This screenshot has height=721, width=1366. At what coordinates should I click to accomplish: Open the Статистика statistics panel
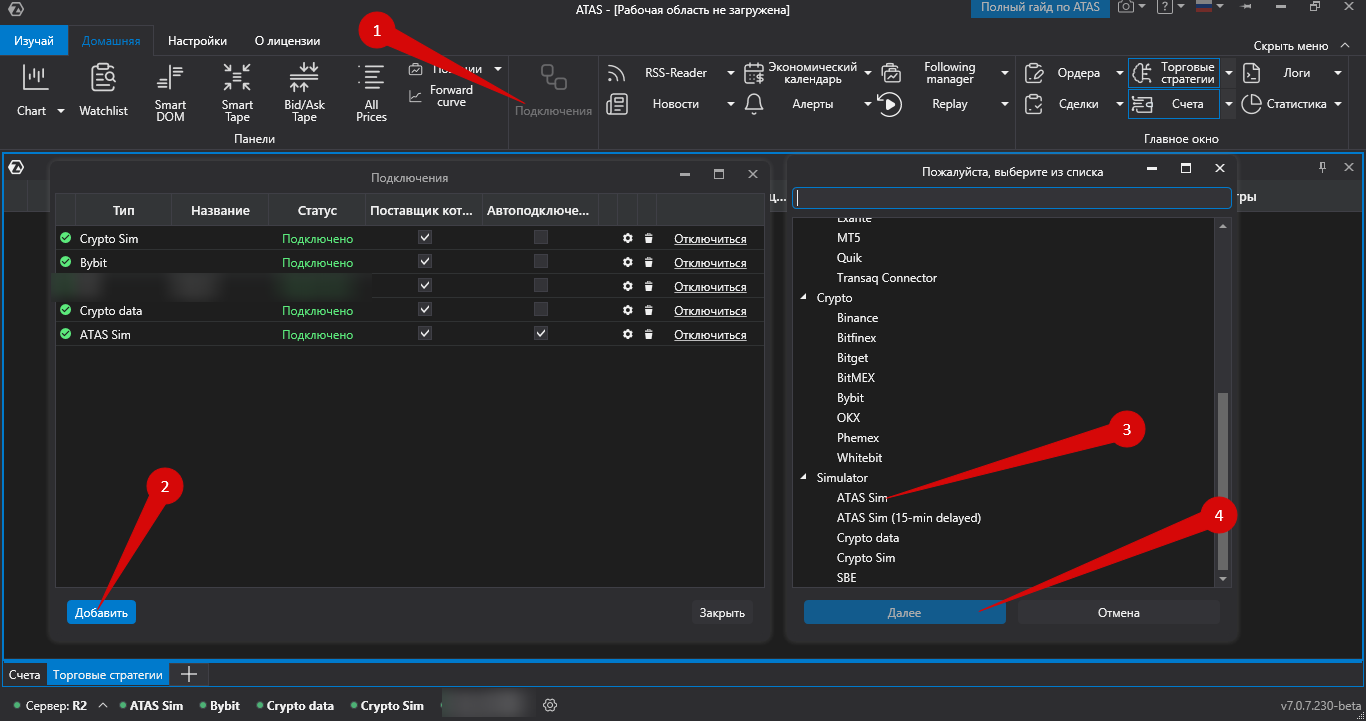[x=1285, y=104]
